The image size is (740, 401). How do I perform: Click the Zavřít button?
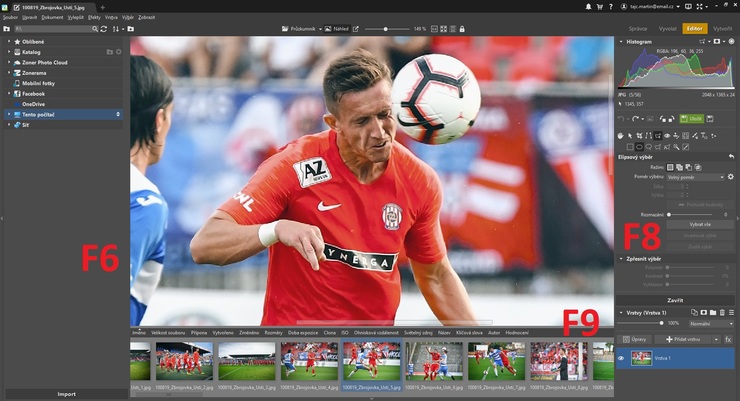click(675, 299)
